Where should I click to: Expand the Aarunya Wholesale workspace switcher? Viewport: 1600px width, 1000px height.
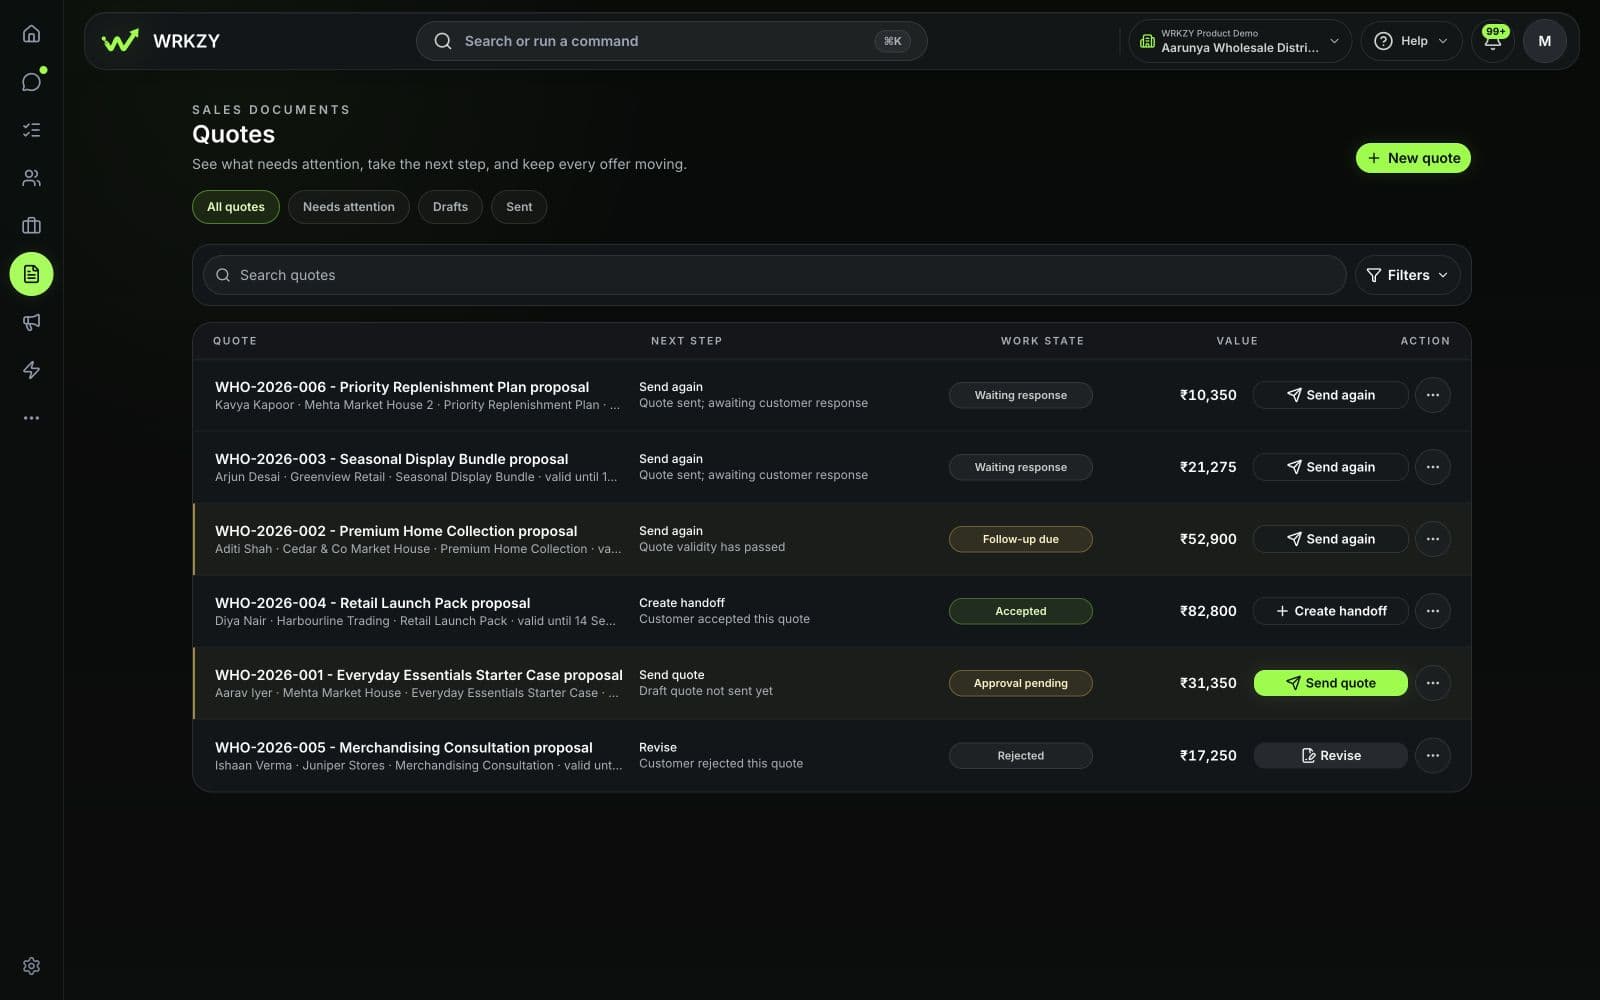[1240, 41]
